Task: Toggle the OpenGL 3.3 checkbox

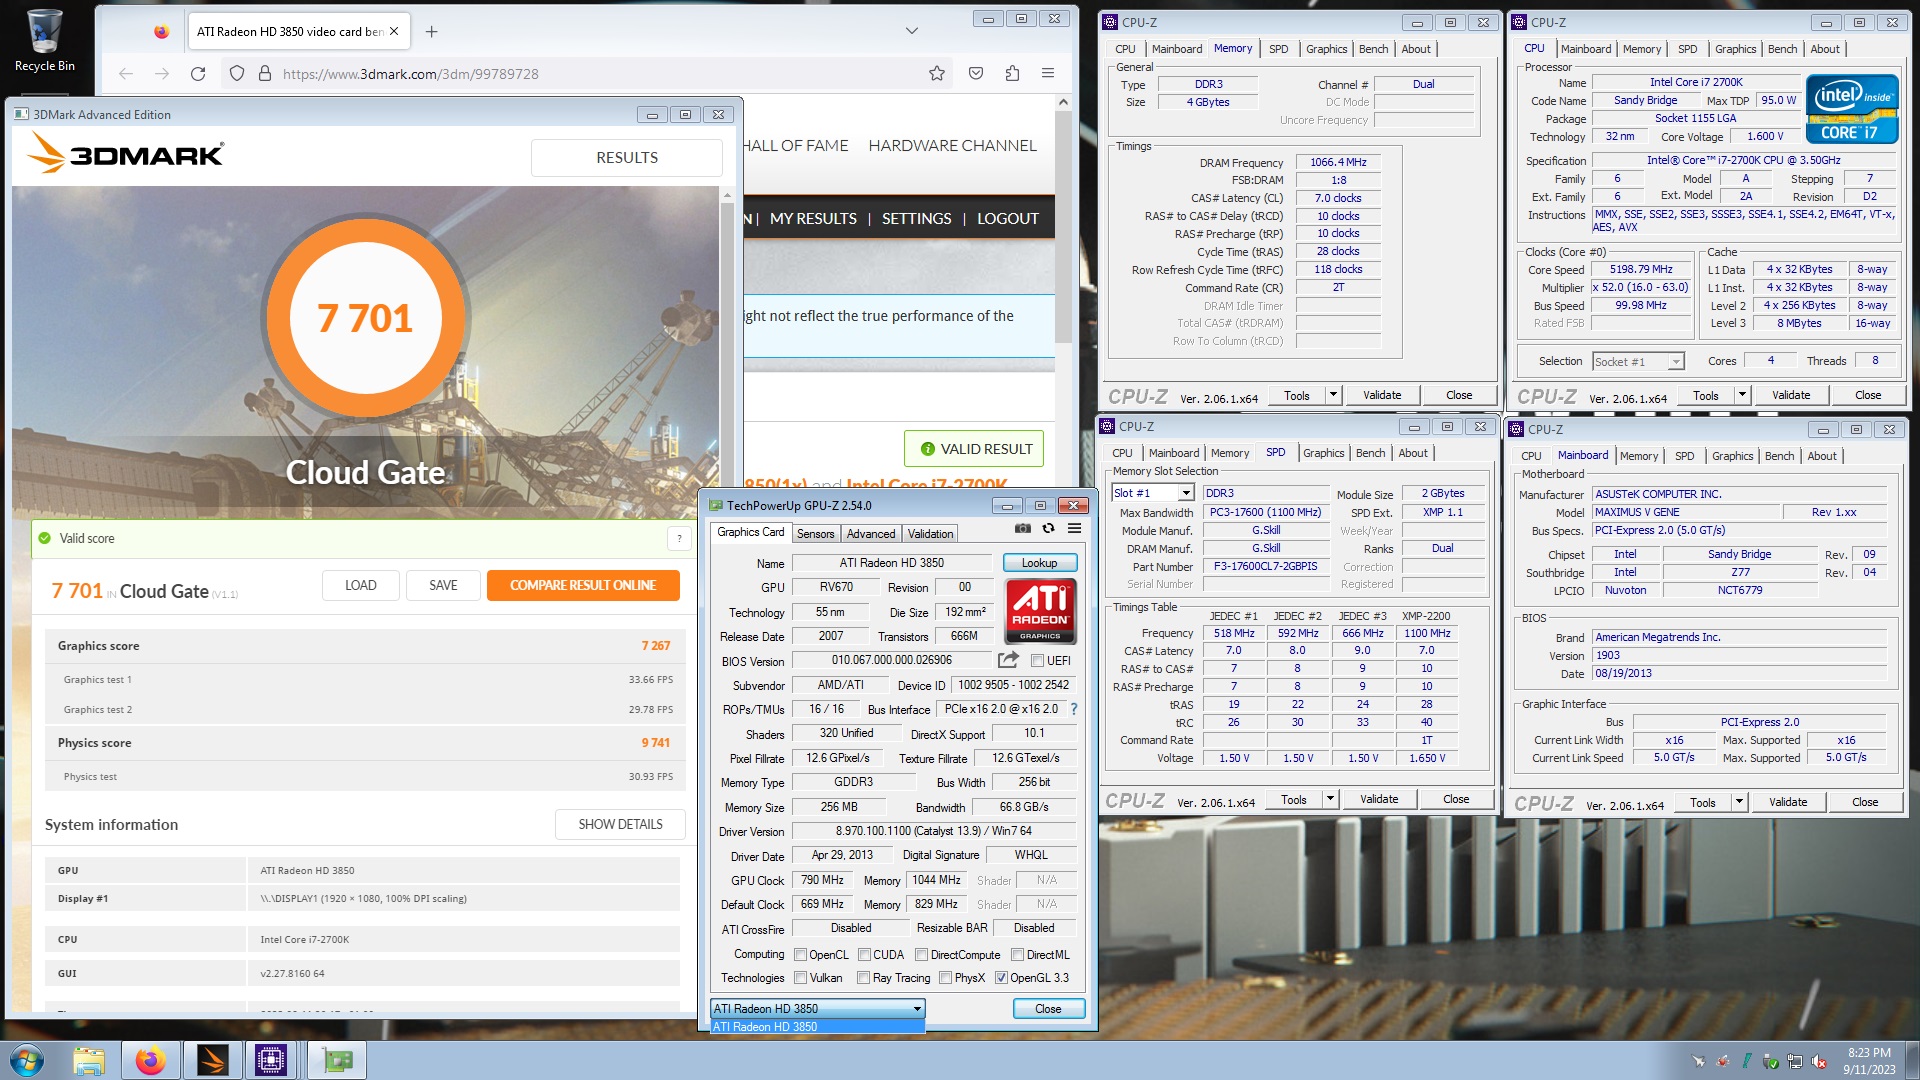Action: coord(1001,978)
